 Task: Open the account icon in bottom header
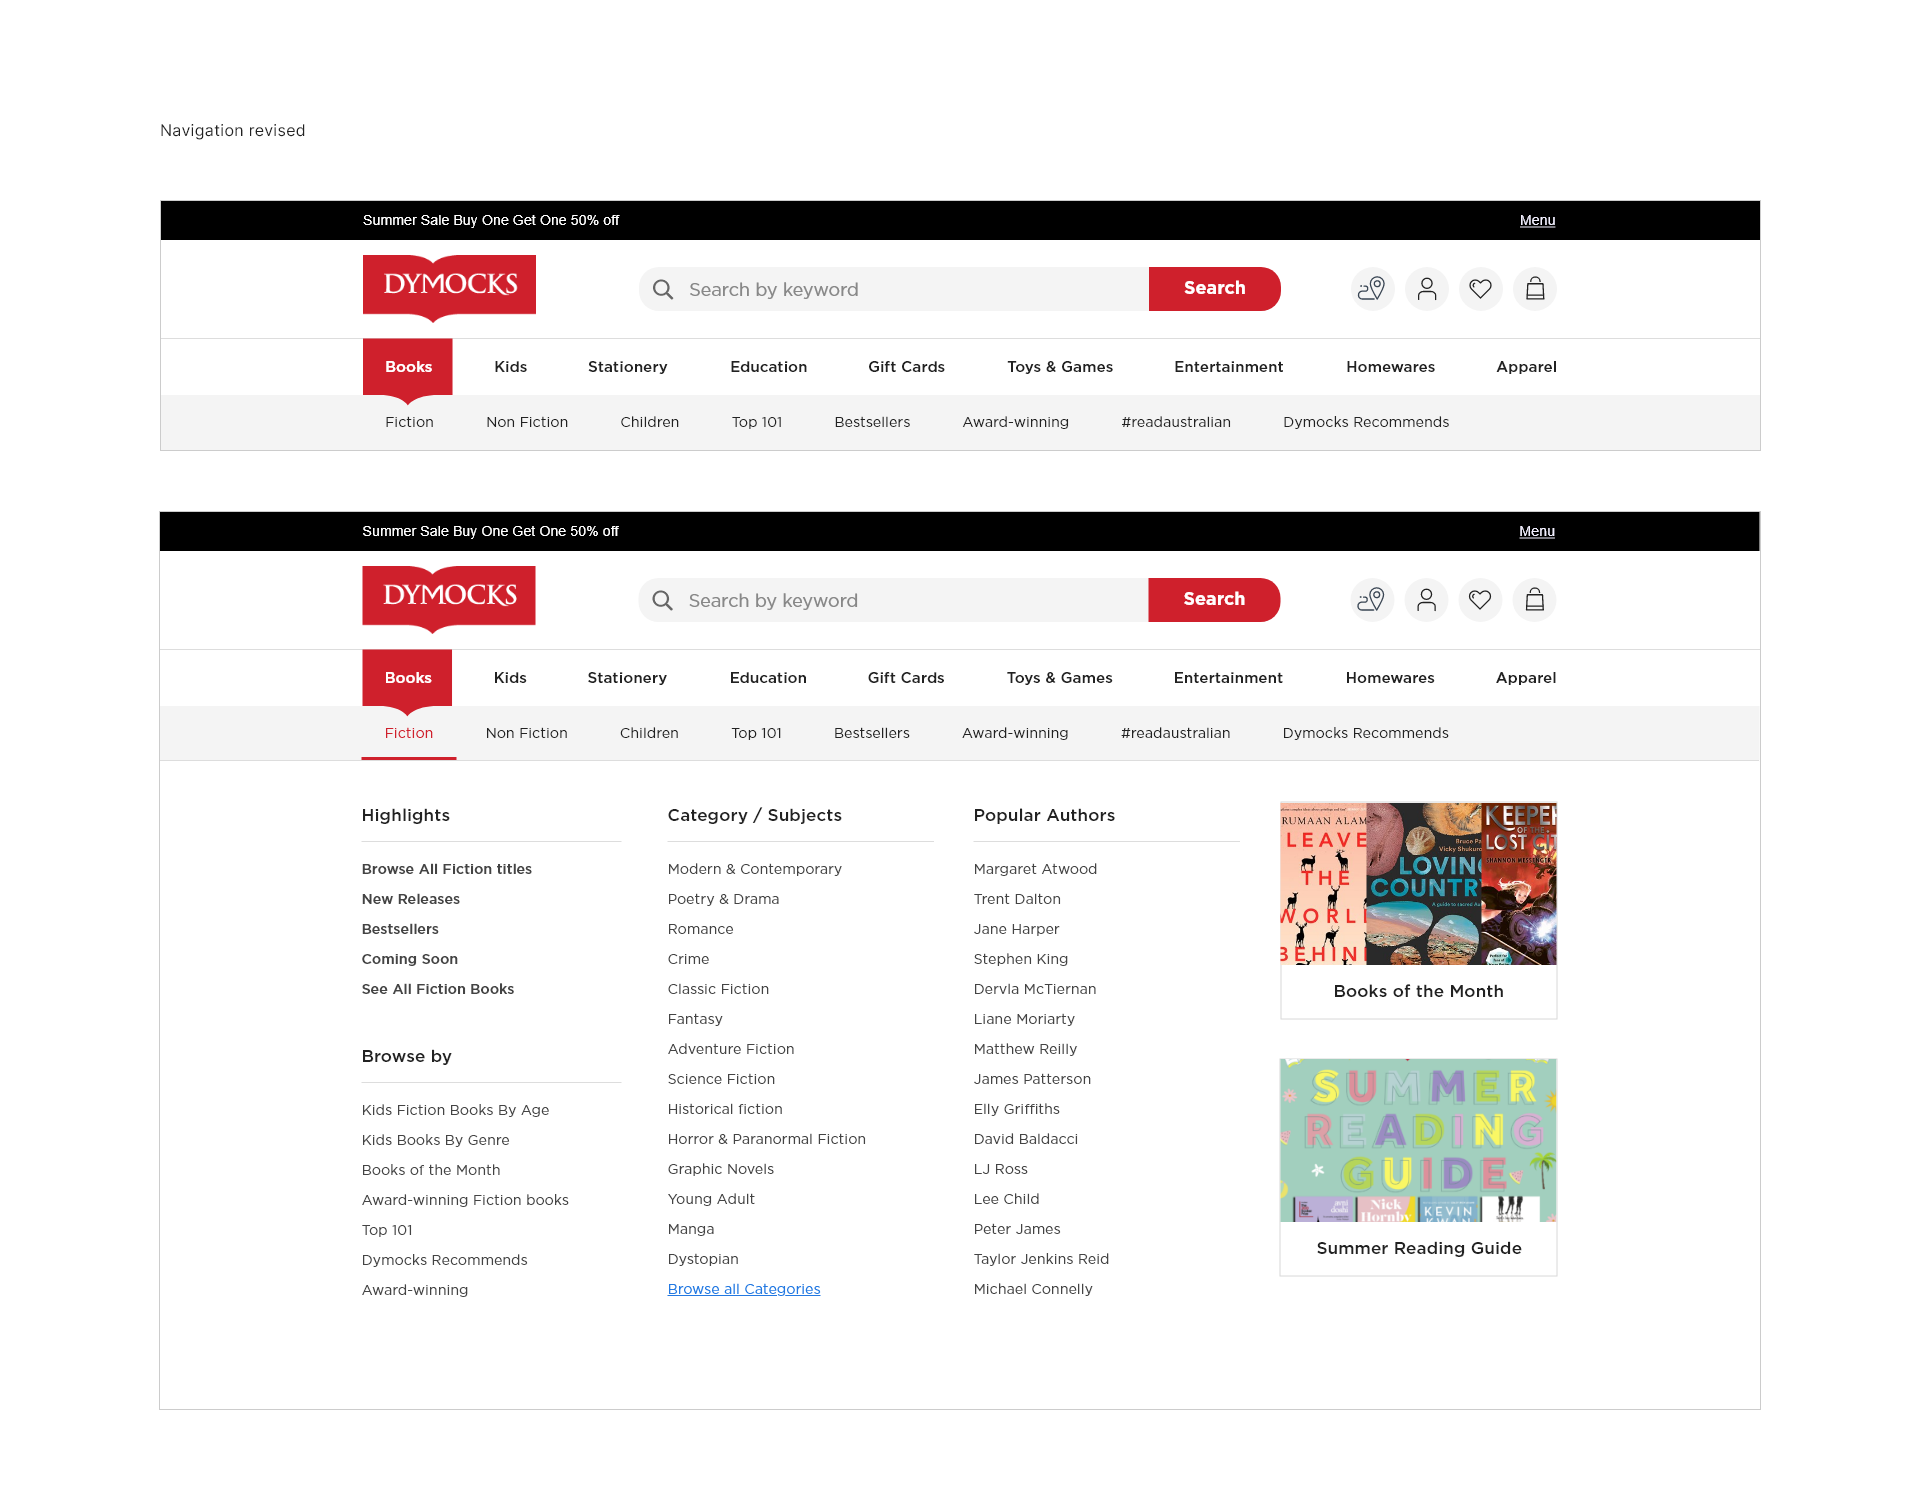1426,600
